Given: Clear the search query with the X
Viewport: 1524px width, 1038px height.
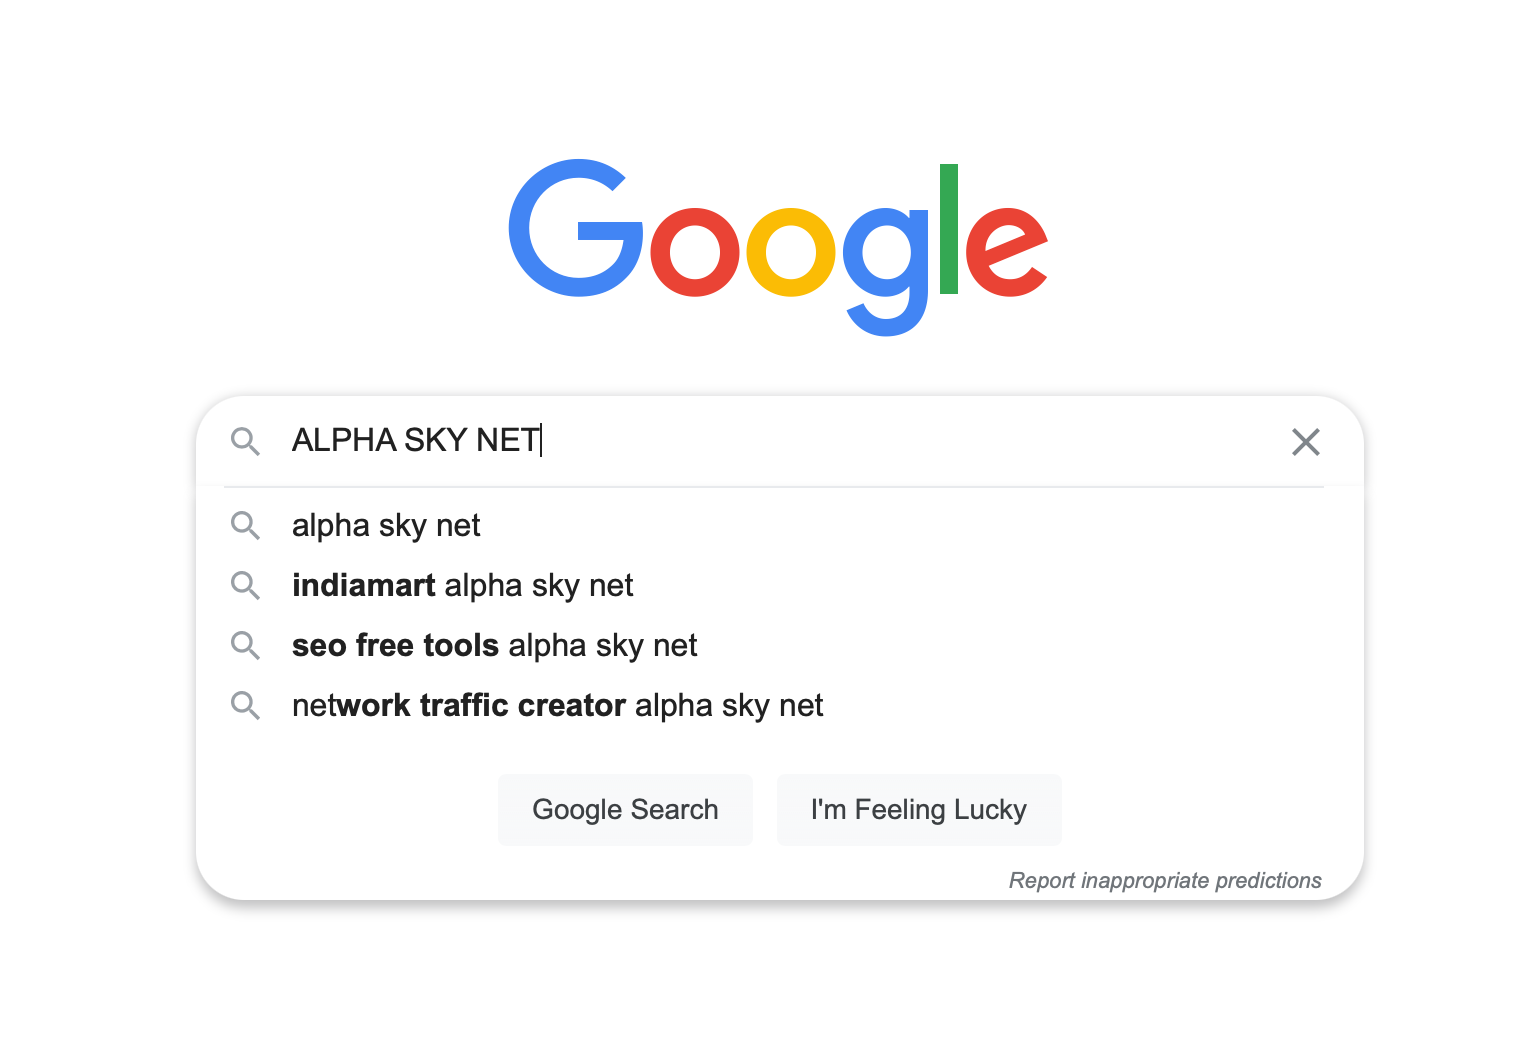Looking at the screenshot, I should pos(1305,442).
